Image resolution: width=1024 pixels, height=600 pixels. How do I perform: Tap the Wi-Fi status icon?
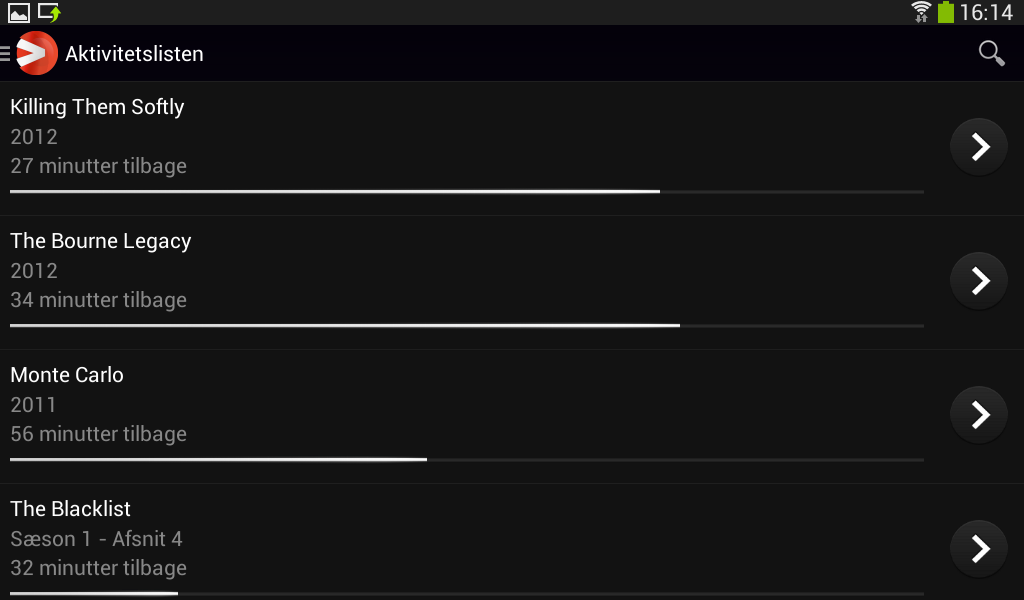pyautogui.click(x=921, y=12)
